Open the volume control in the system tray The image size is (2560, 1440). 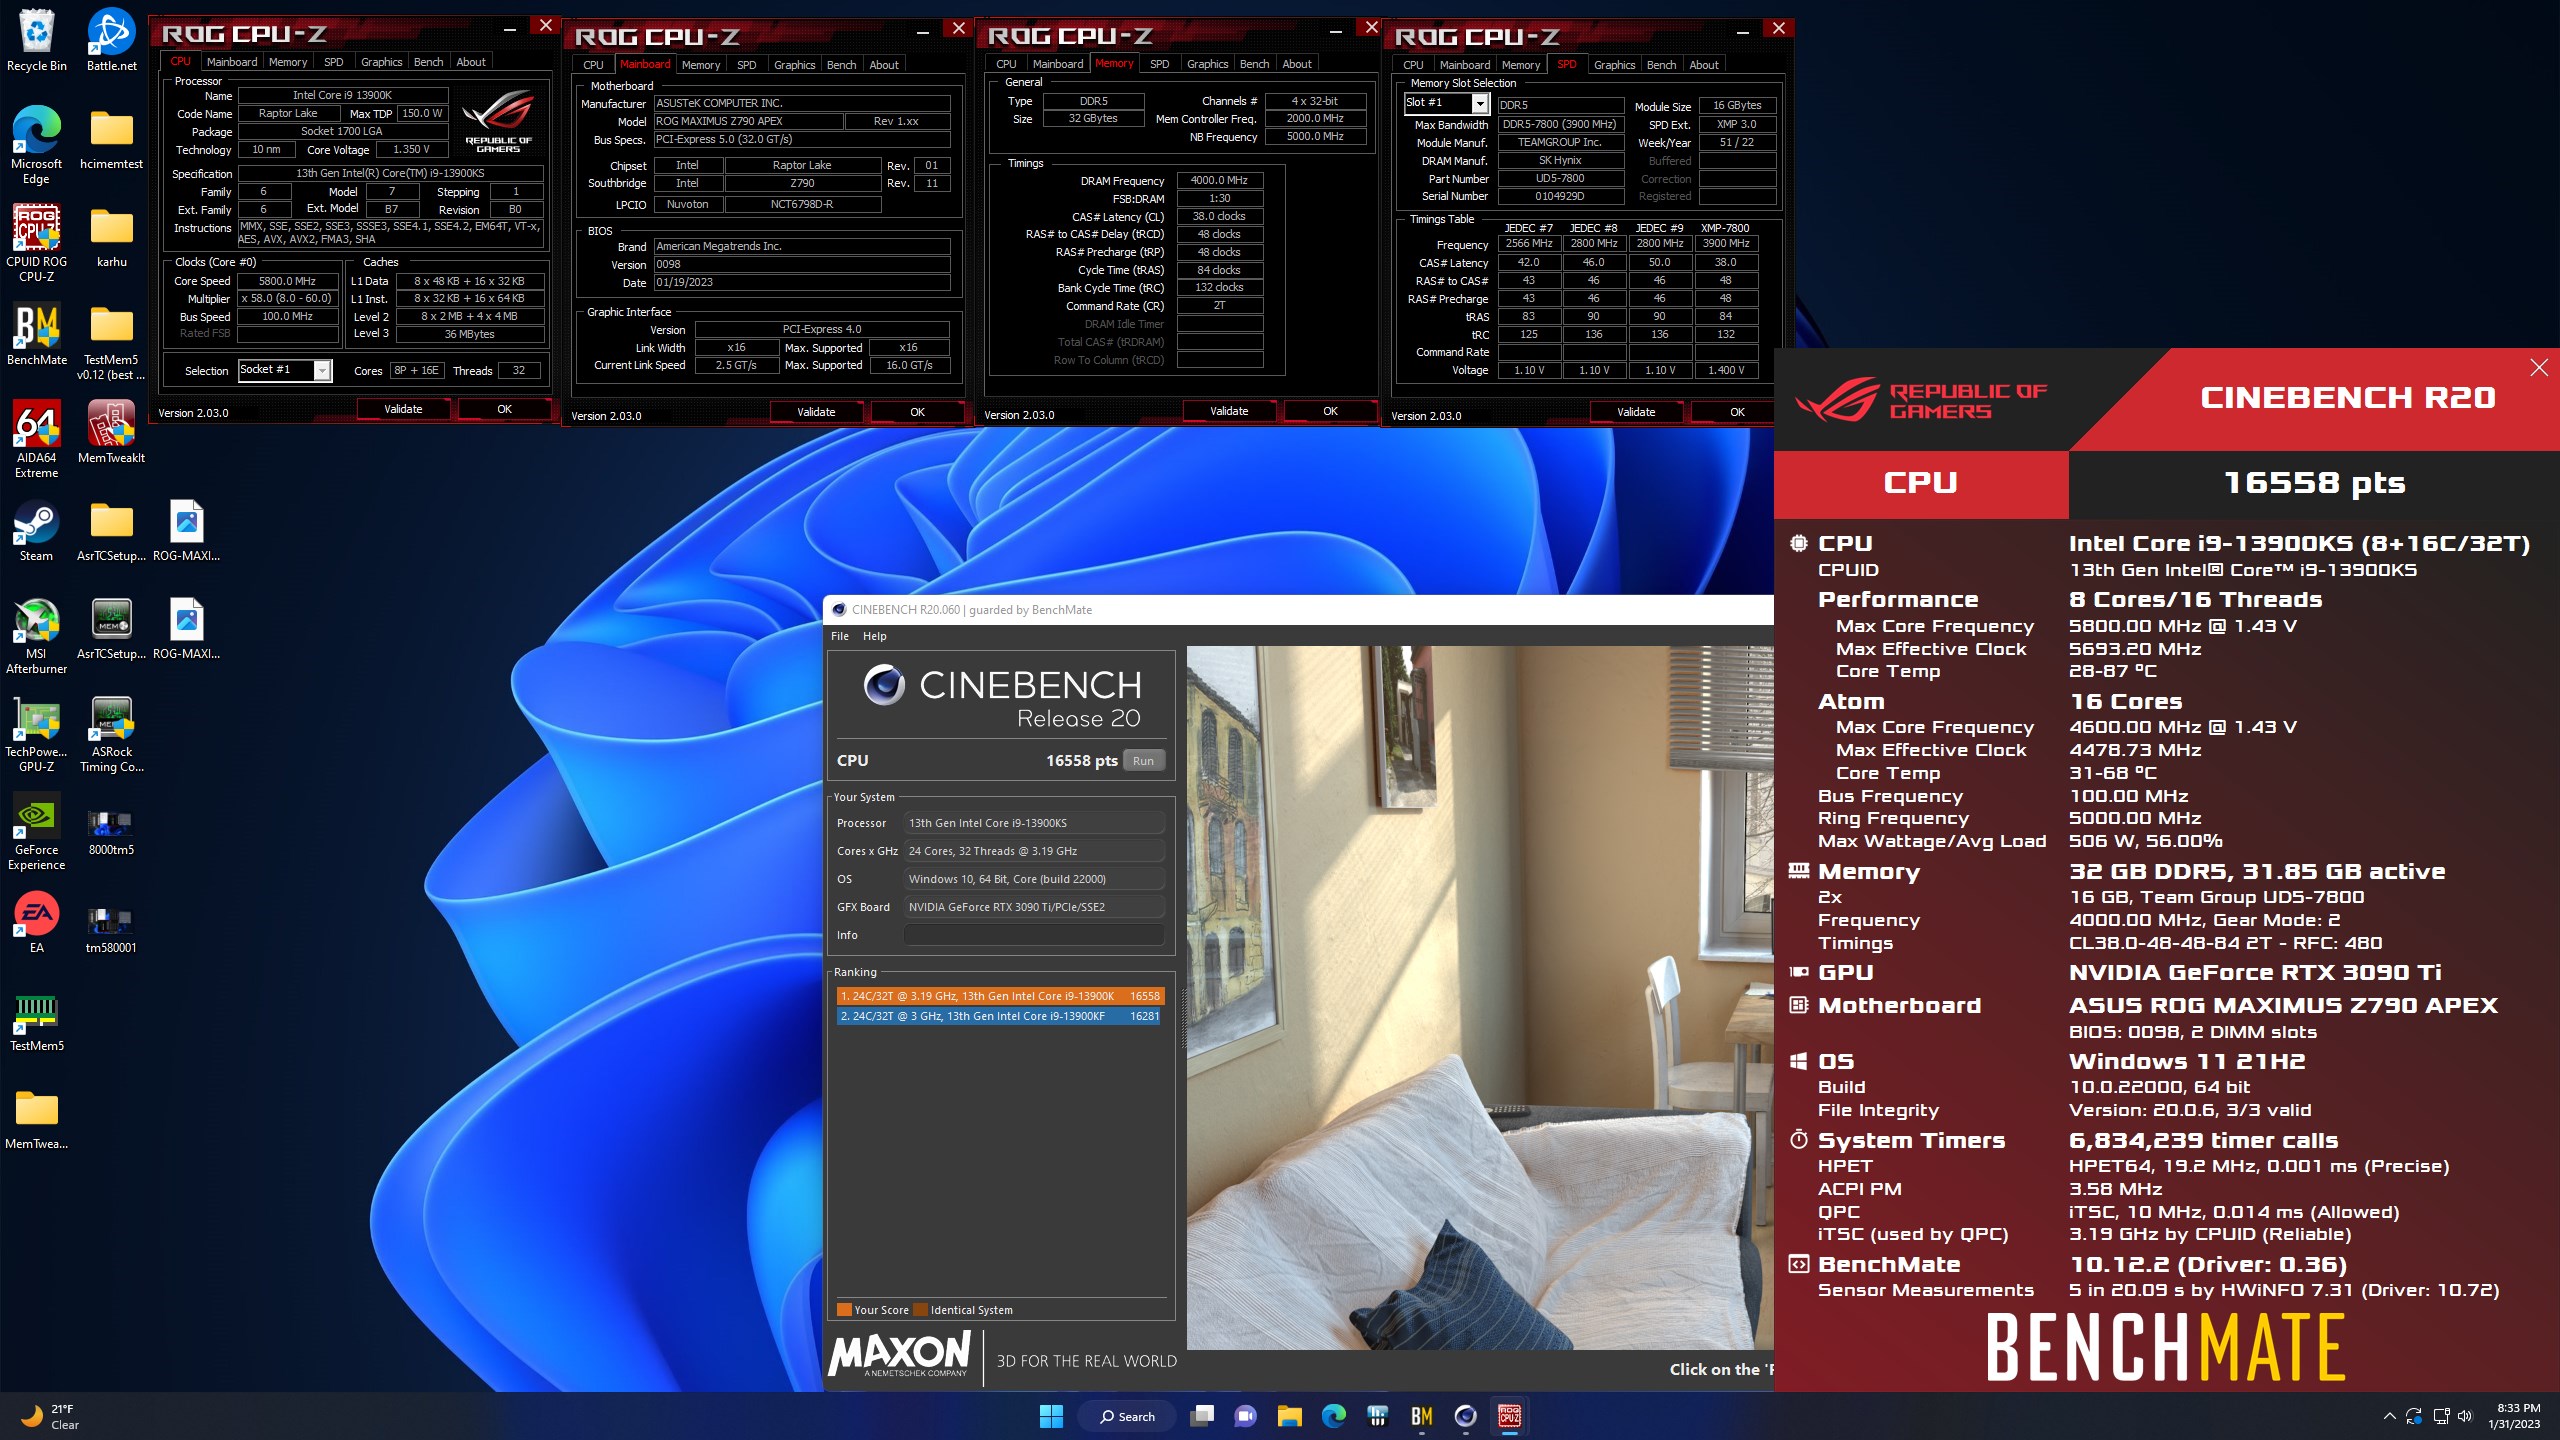coord(2464,1416)
